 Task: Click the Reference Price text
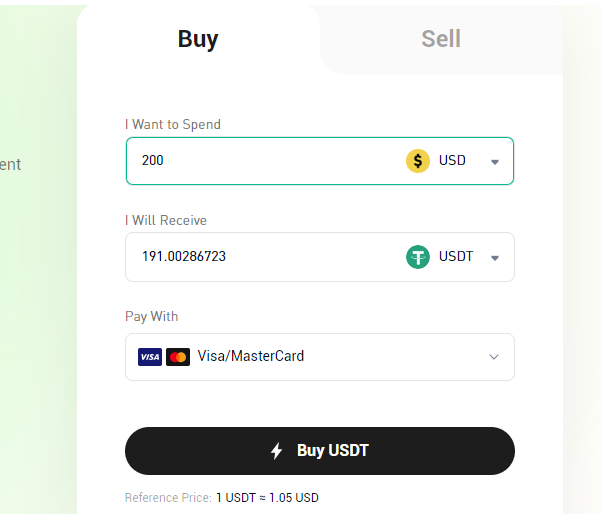(222, 498)
